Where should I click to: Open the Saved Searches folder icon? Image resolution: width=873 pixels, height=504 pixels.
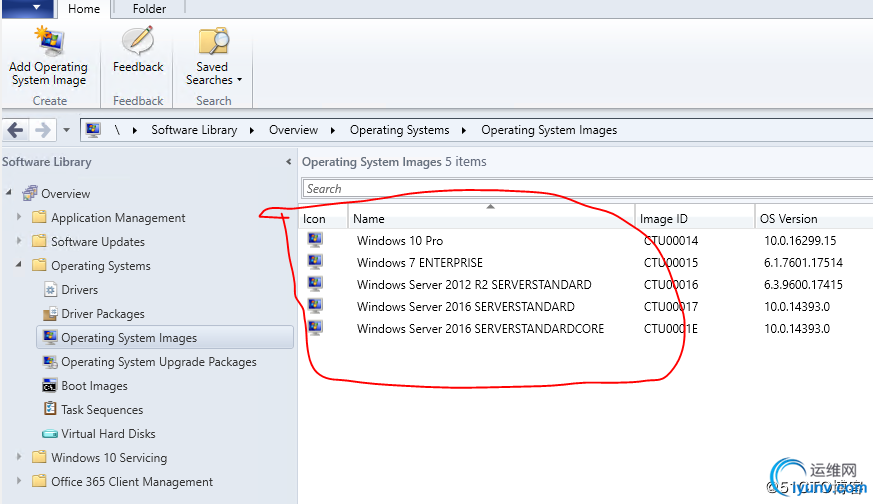(x=213, y=41)
